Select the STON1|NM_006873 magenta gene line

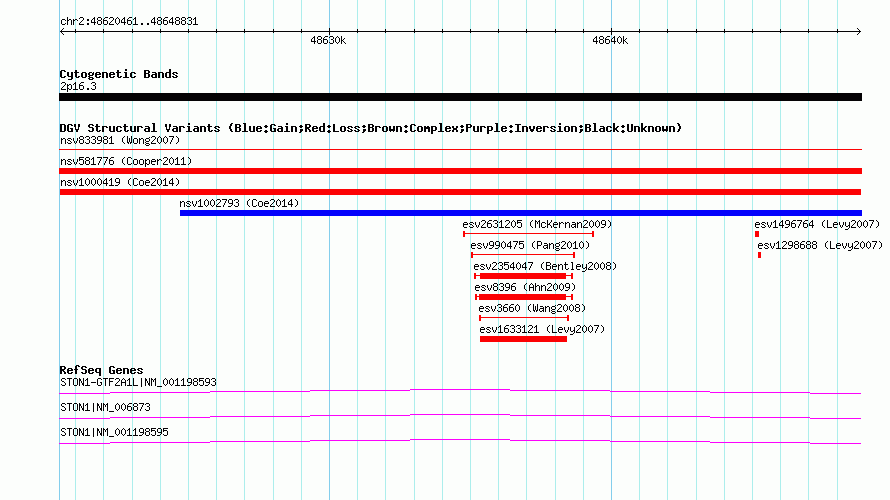click(x=460, y=417)
